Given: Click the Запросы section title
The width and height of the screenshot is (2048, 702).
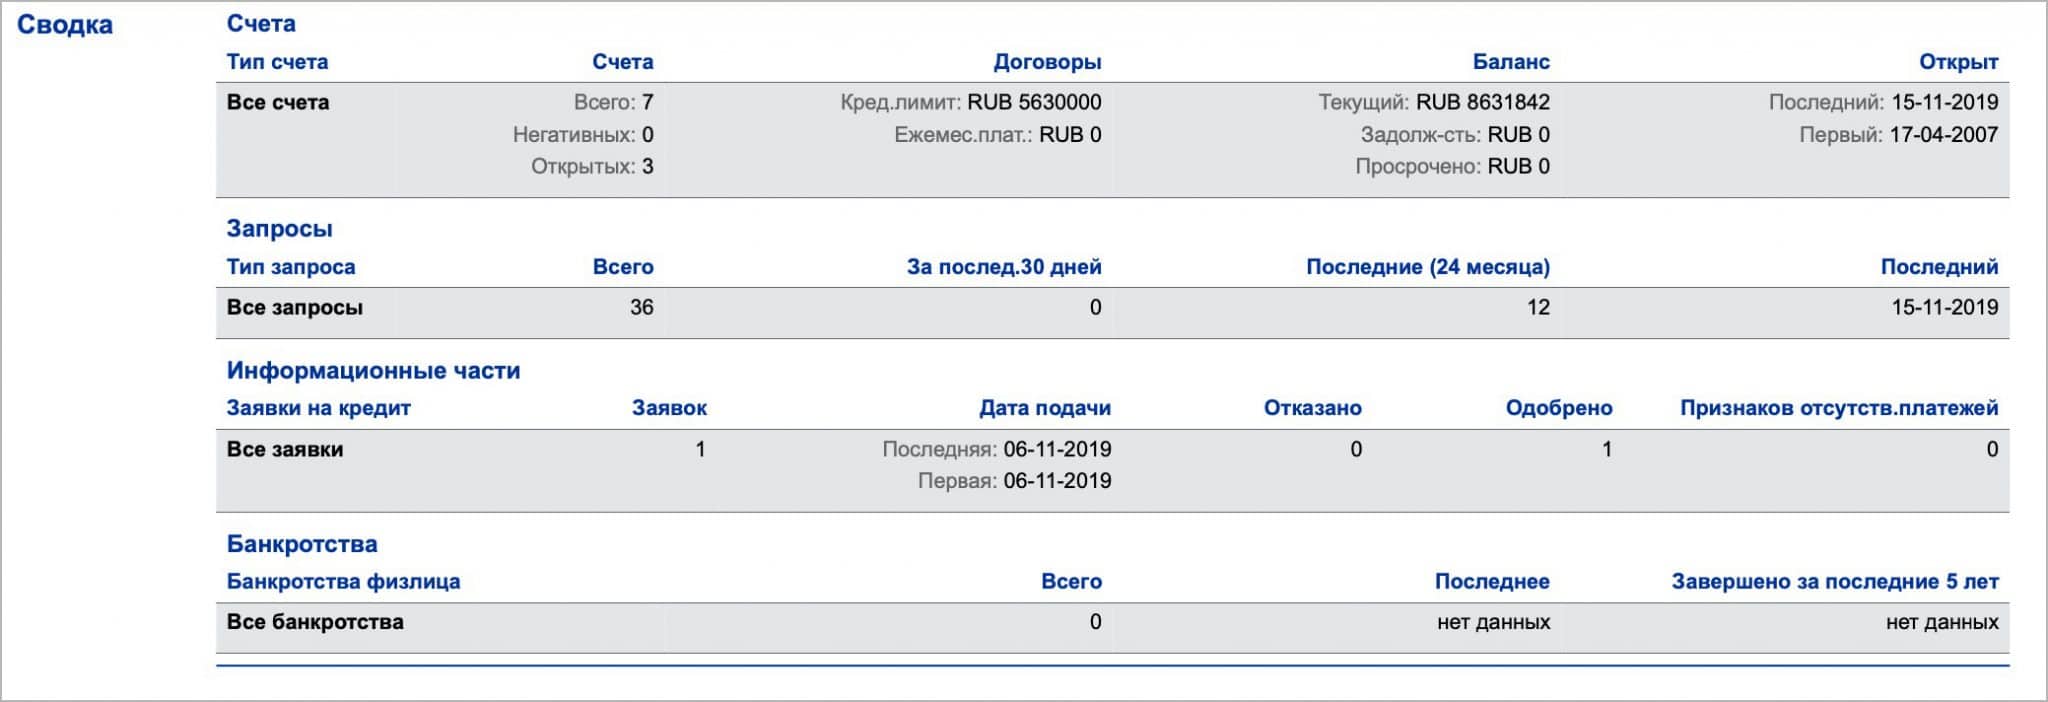Looking at the screenshot, I should [x=279, y=228].
